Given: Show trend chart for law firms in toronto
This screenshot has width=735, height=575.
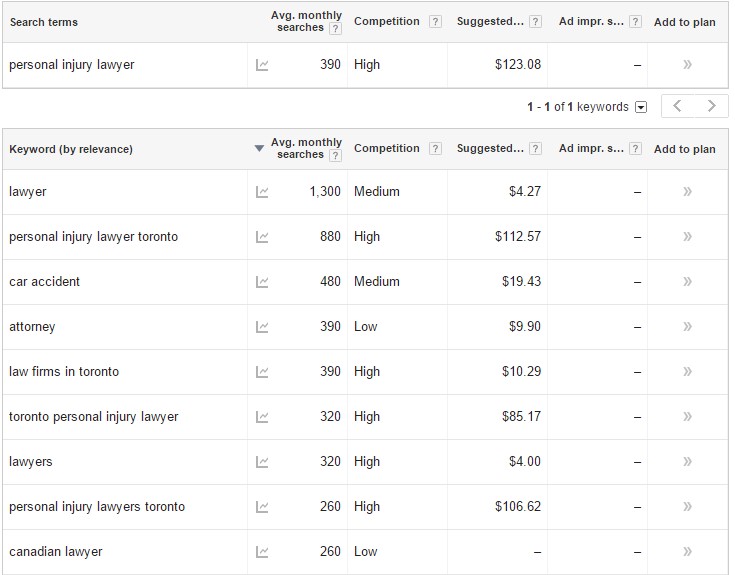Looking at the screenshot, I should (262, 372).
